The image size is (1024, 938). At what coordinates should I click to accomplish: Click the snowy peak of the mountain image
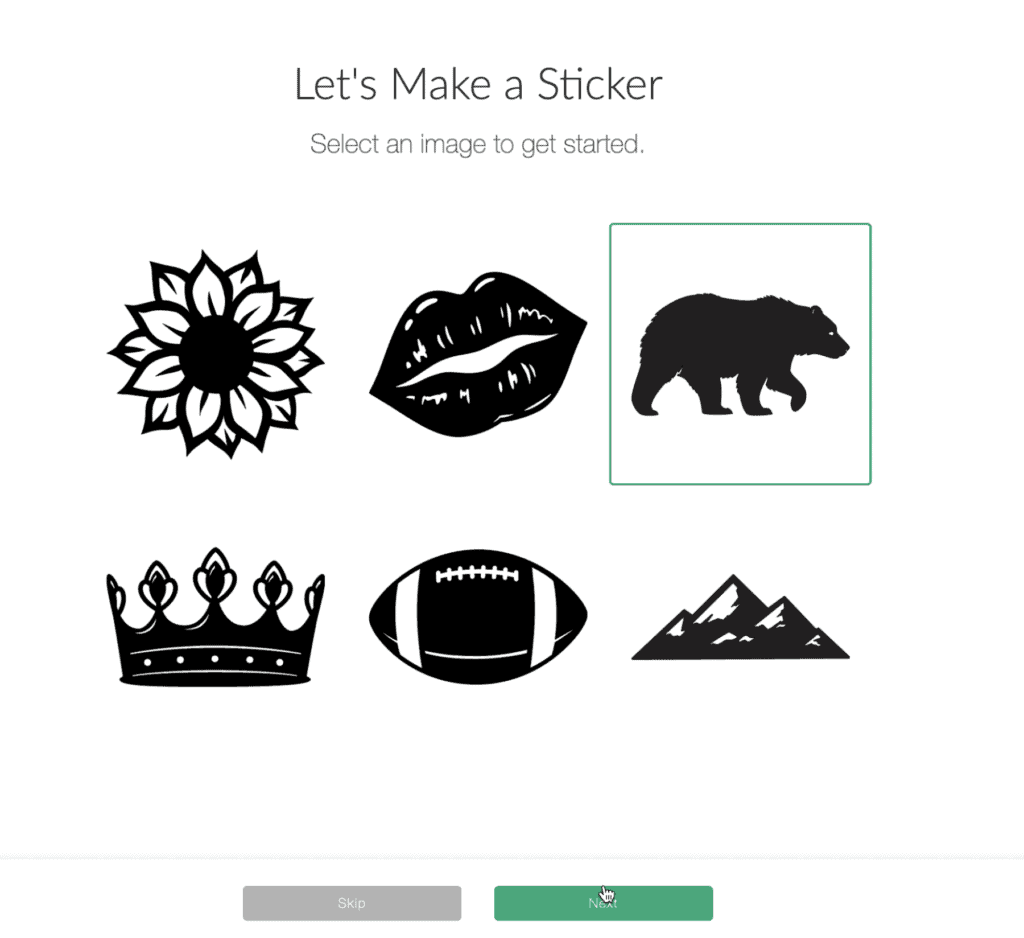pos(725,598)
